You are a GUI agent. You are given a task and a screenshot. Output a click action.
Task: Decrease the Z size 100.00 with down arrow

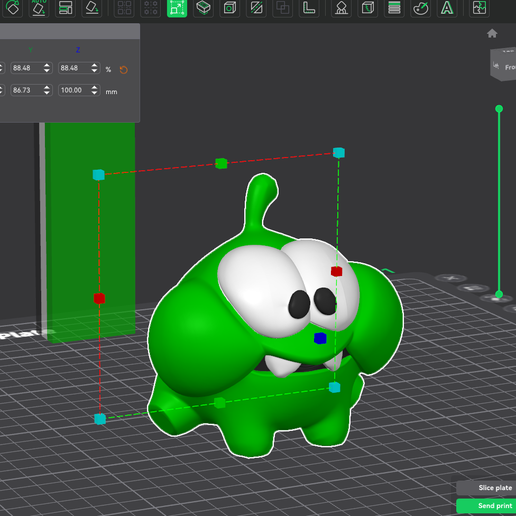[x=95, y=93]
